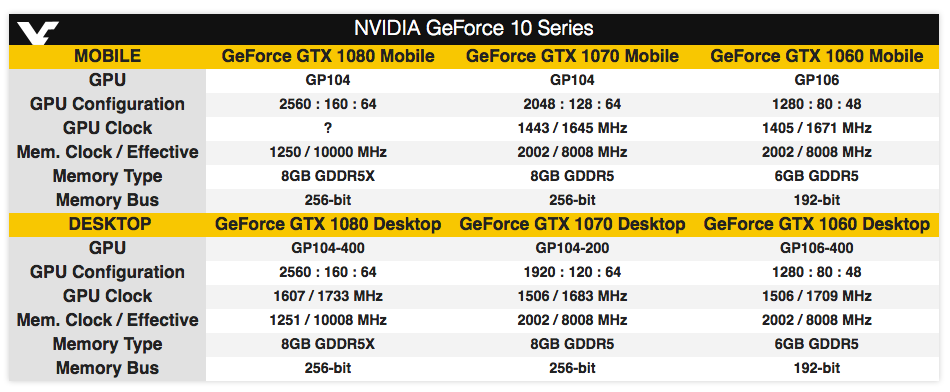Click the question mark GPU Clock cell
The height and width of the screenshot is (392, 950).
328,128
